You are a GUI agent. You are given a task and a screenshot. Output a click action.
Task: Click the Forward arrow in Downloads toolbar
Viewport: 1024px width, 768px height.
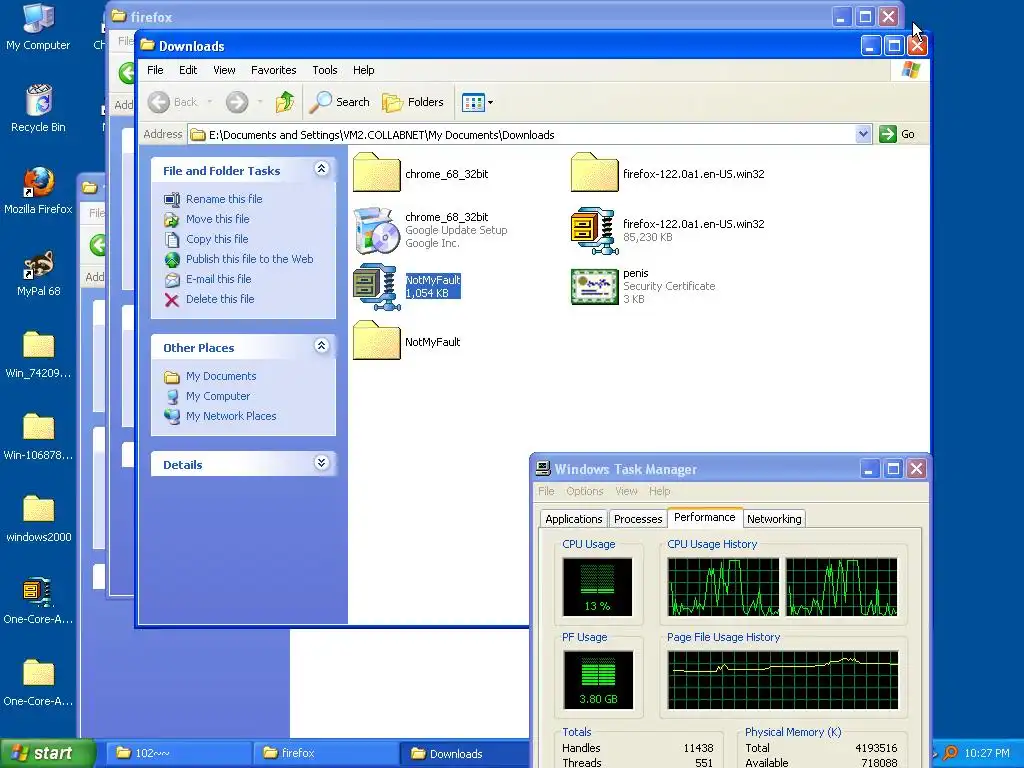pos(237,102)
